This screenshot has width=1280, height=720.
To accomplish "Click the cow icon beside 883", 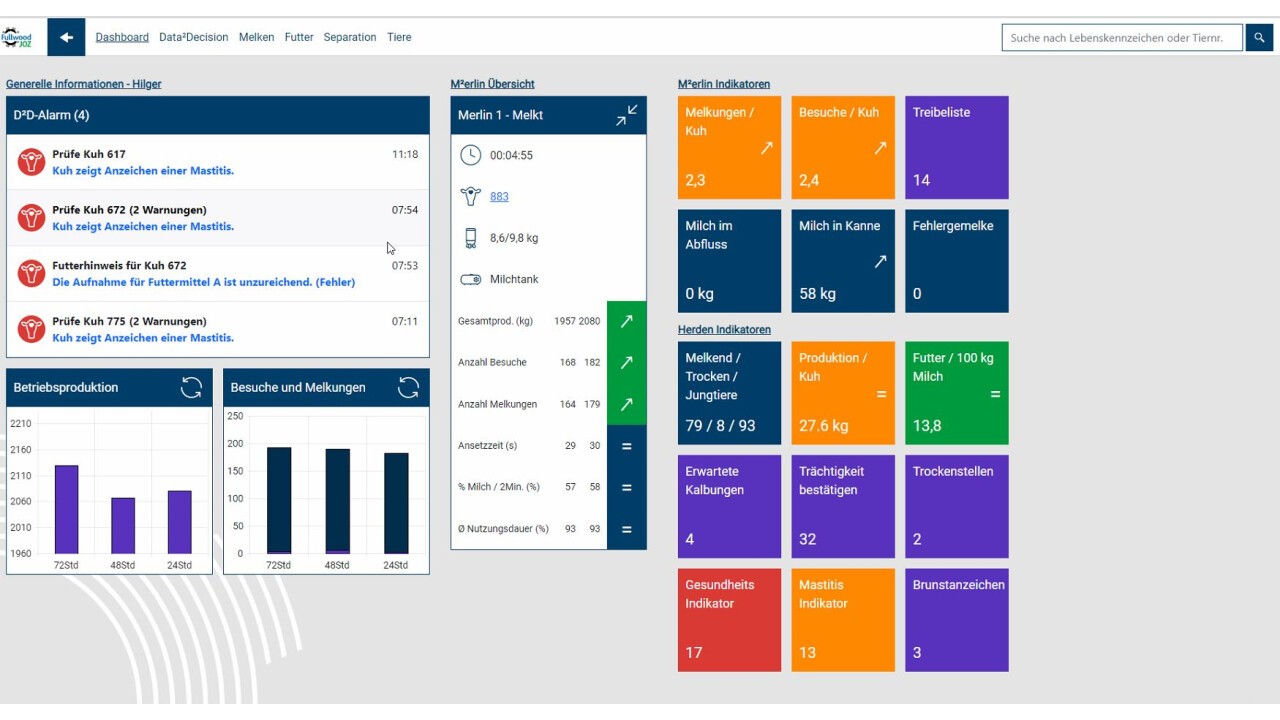I will pos(470,196).
